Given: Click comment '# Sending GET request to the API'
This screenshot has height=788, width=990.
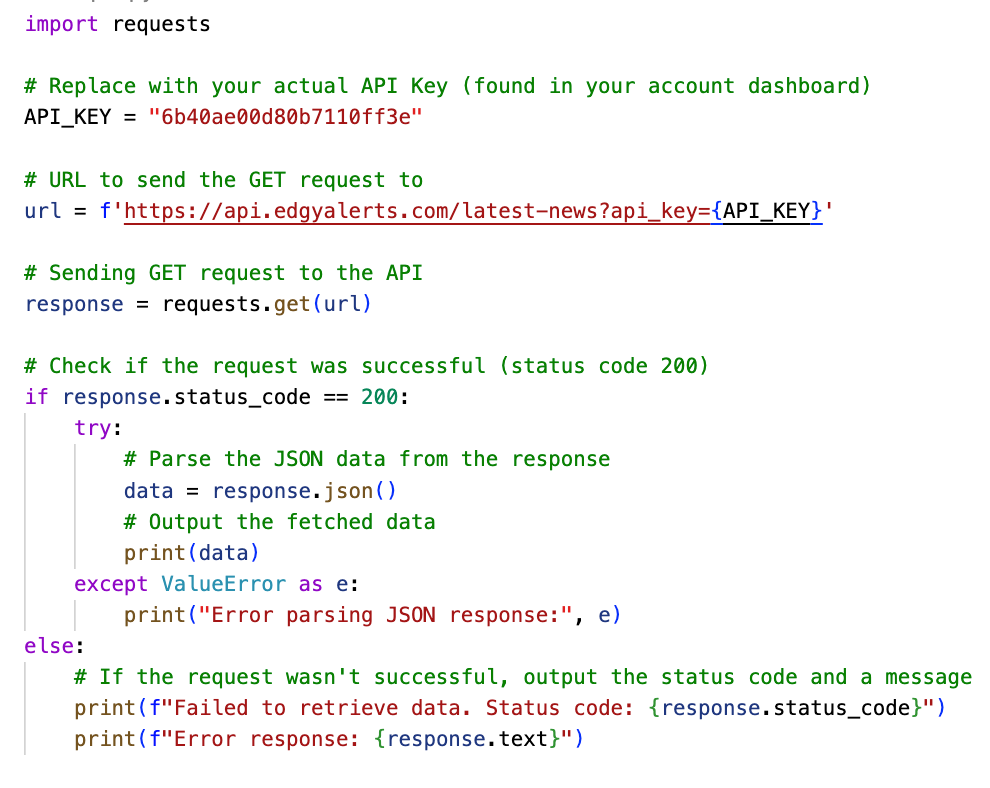Looking at the screenshot, I should coord(224,273).
